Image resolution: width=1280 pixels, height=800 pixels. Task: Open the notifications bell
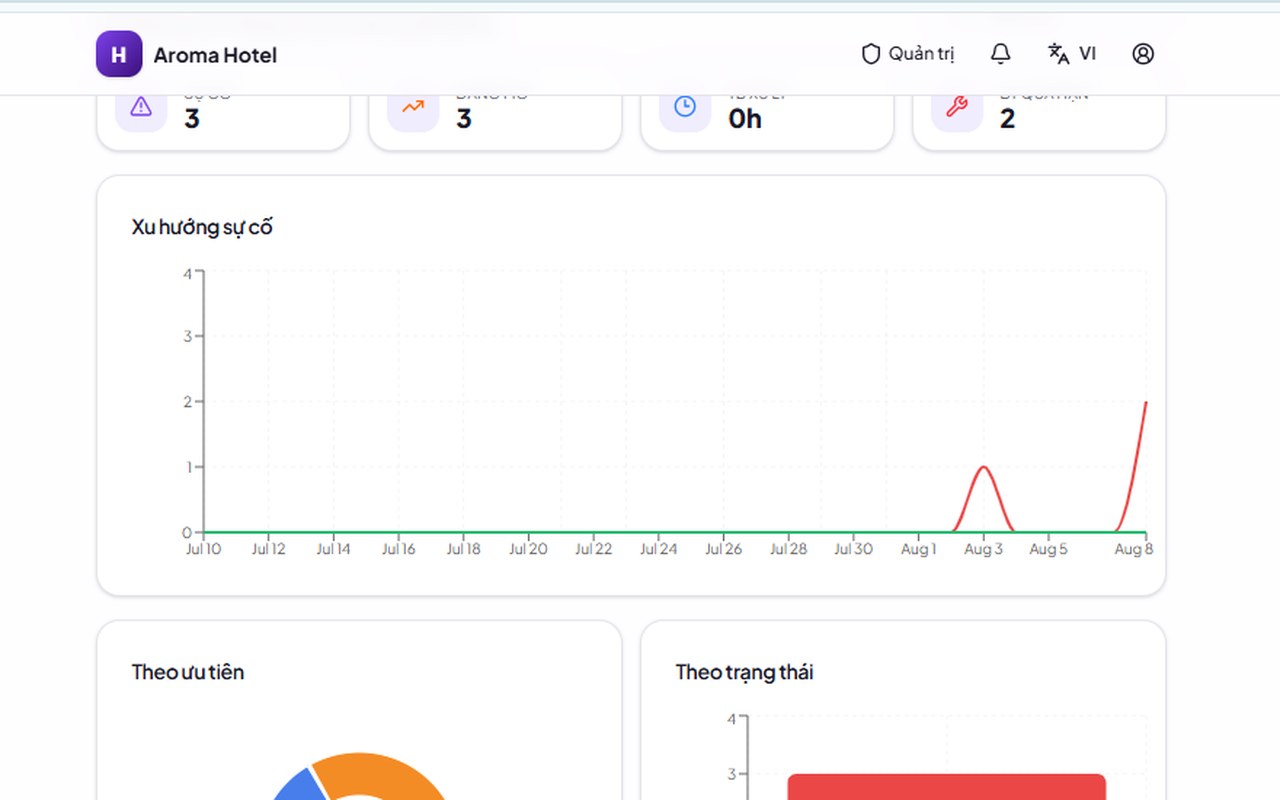click(1000, 54)
